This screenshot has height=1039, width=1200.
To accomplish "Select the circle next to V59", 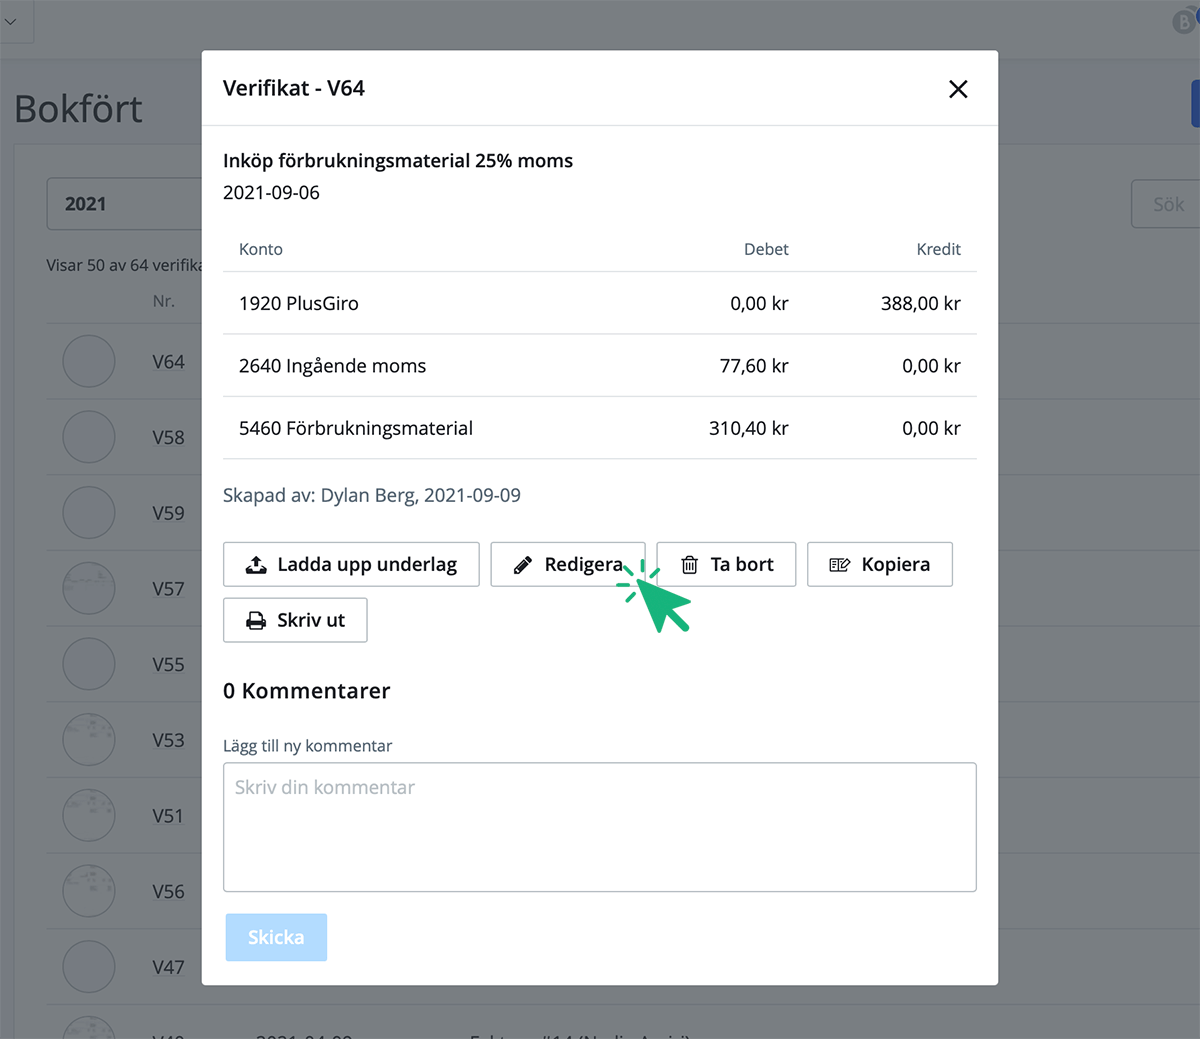I will [89, 512].
